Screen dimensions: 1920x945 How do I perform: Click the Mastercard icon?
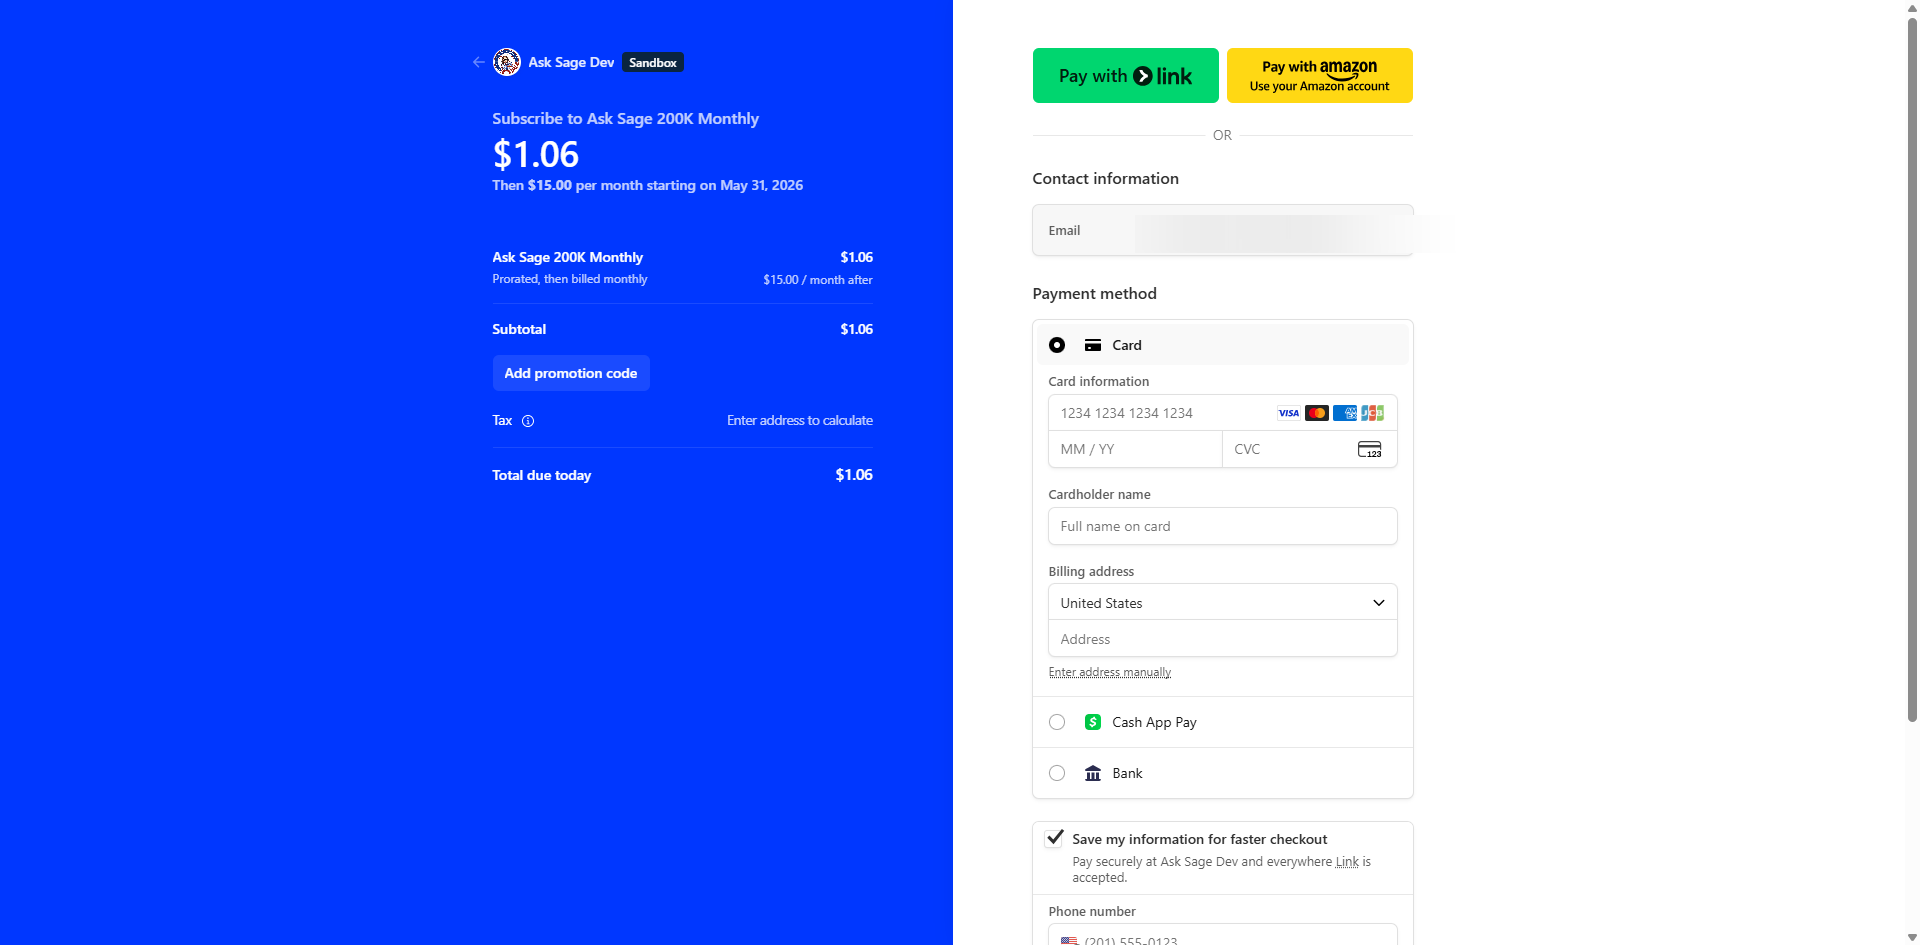tap(1316, 413)
